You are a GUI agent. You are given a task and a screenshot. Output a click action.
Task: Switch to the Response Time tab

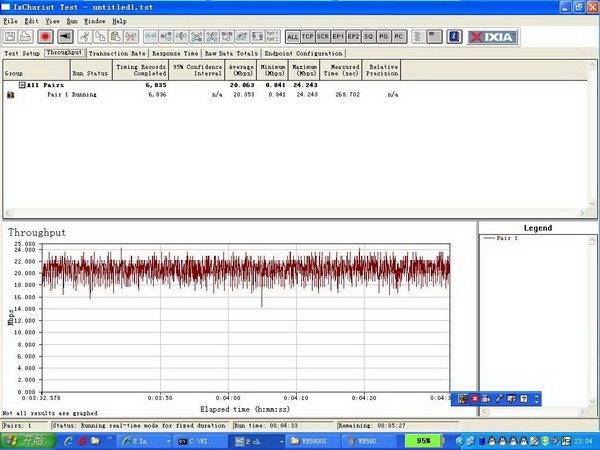pos(175,53)
